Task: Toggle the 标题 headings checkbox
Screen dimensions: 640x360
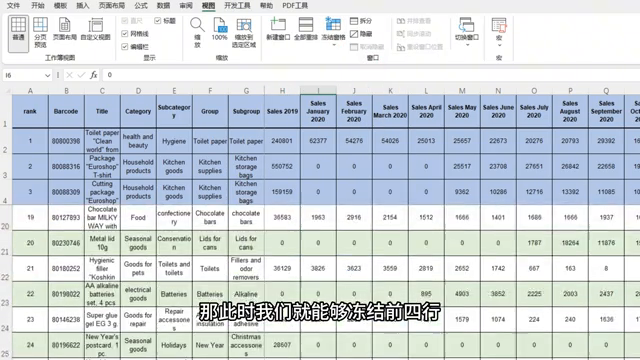Action: coord(158,21)
